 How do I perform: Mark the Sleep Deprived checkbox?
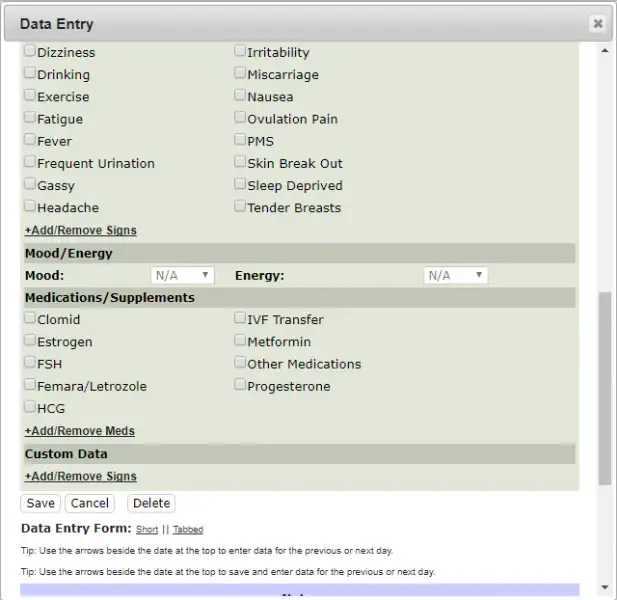pyautogui.click(x=241, y=185)
